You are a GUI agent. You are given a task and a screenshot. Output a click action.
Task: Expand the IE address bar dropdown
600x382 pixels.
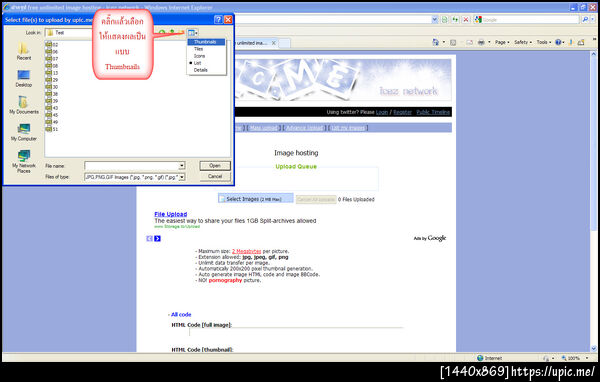pyautogui.click(x=434, y=20)
